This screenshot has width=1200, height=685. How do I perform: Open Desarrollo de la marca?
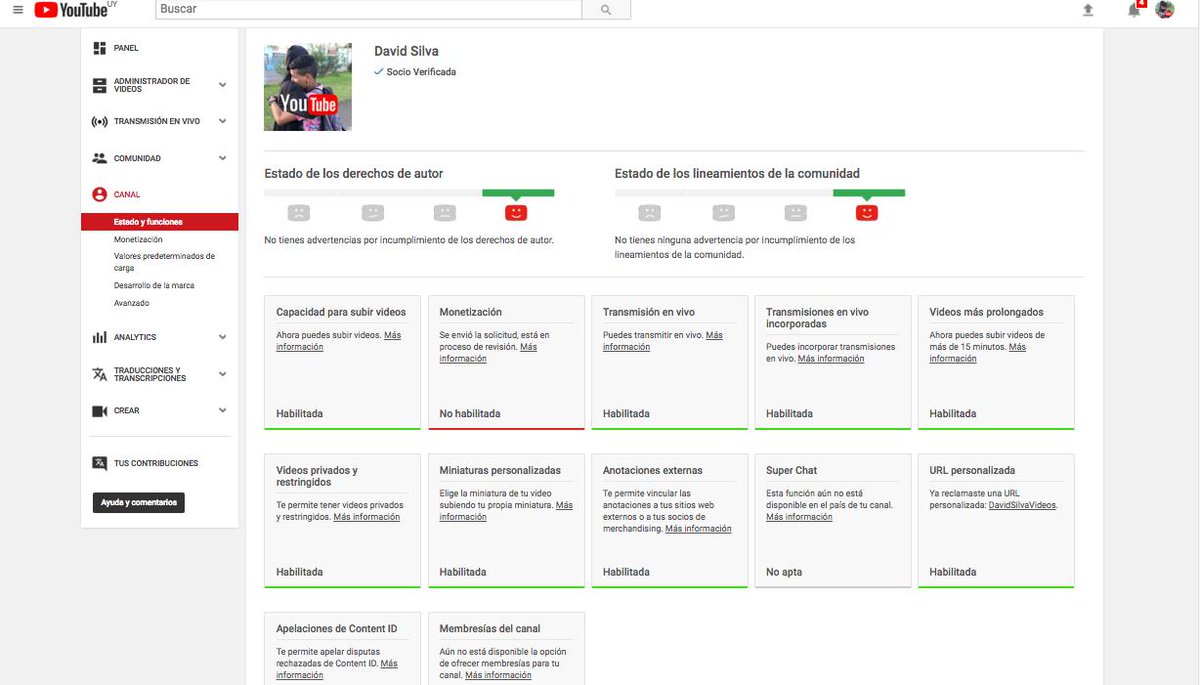[154, 286]
